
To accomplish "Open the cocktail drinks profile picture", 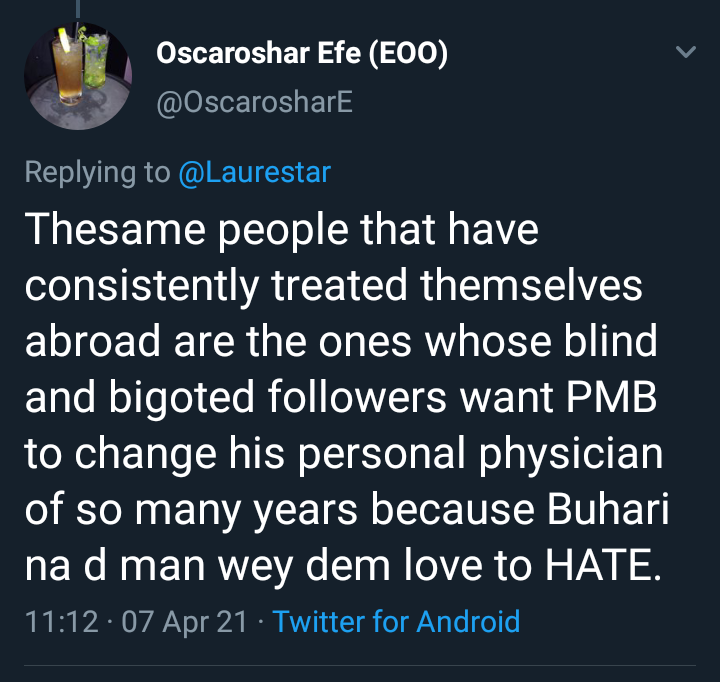I will 78,76.
